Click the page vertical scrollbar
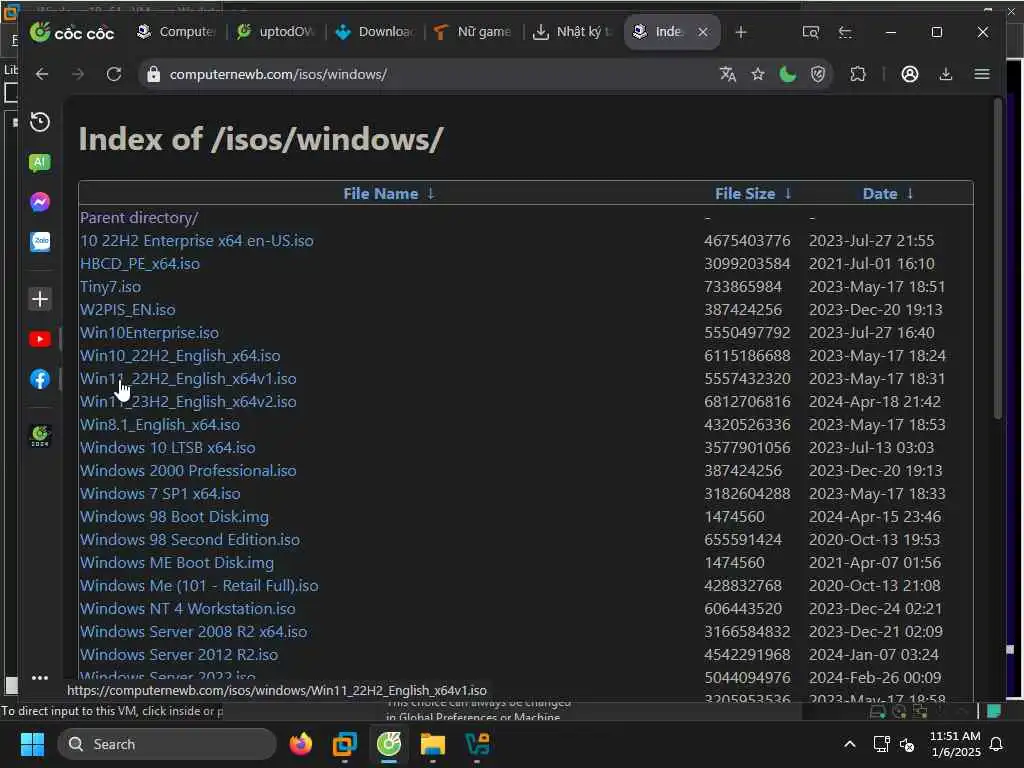 coord(997,258)
